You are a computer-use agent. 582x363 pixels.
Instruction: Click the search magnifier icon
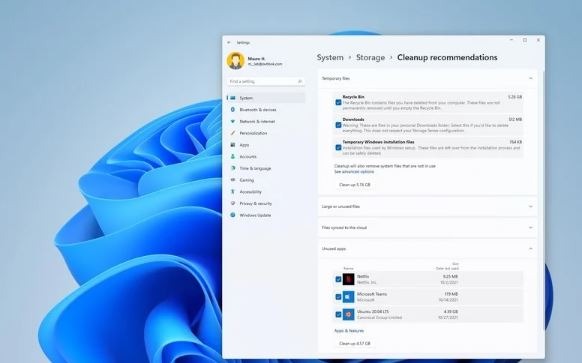(300, 81)
